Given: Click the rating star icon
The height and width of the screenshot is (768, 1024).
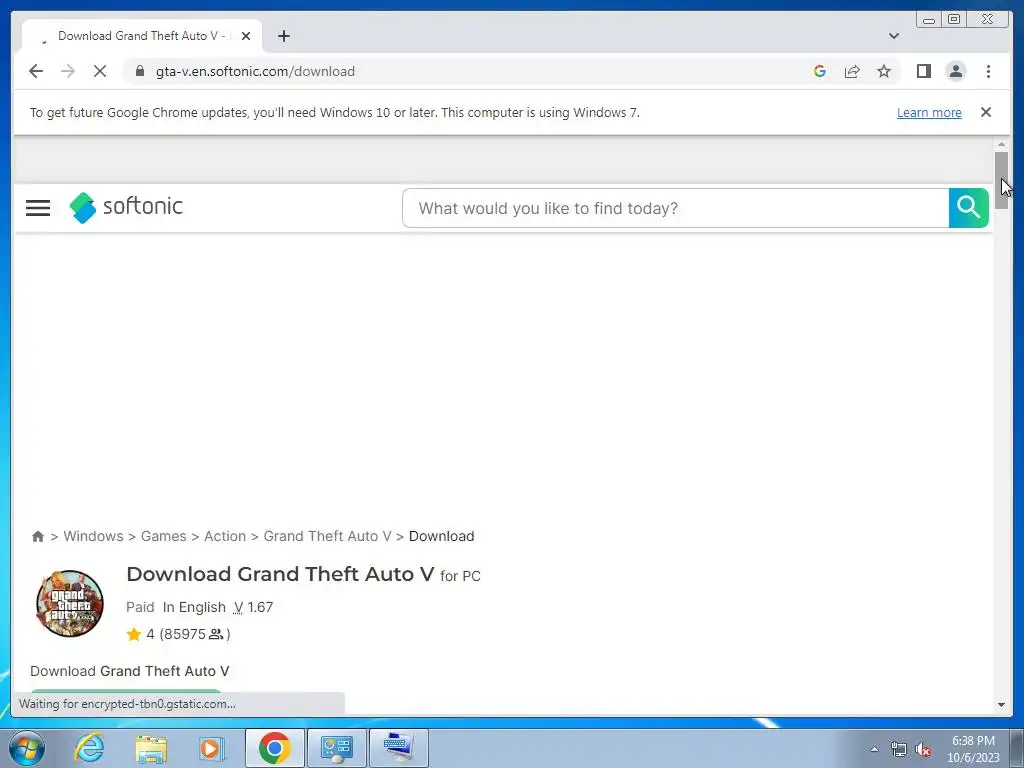Looking at the screenshot, I should (134, 634).
